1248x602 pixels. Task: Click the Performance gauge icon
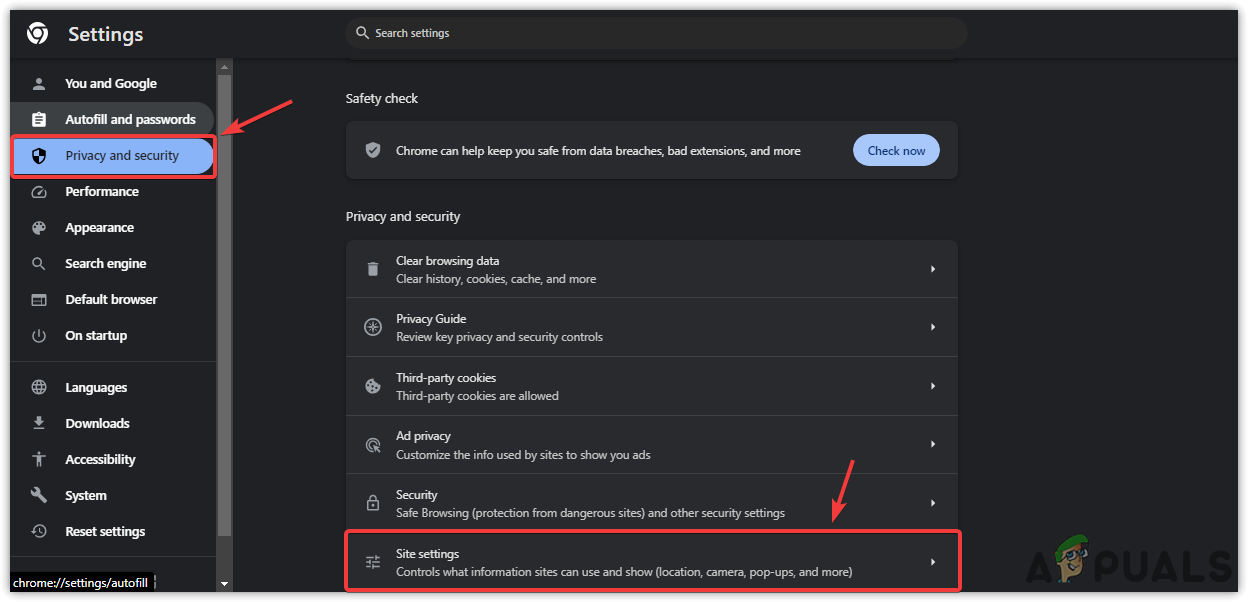coord(39,192)
